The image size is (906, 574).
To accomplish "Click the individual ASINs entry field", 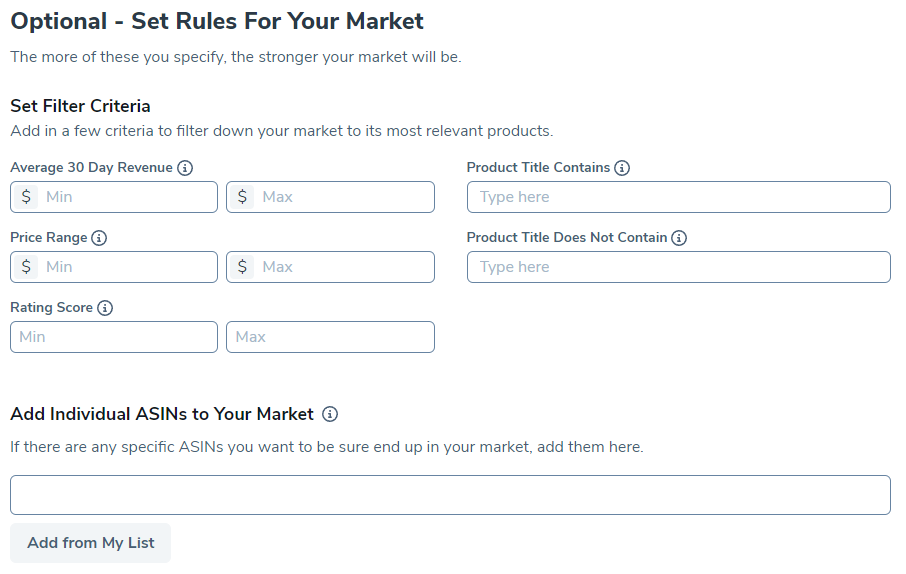I will [450, 495].
